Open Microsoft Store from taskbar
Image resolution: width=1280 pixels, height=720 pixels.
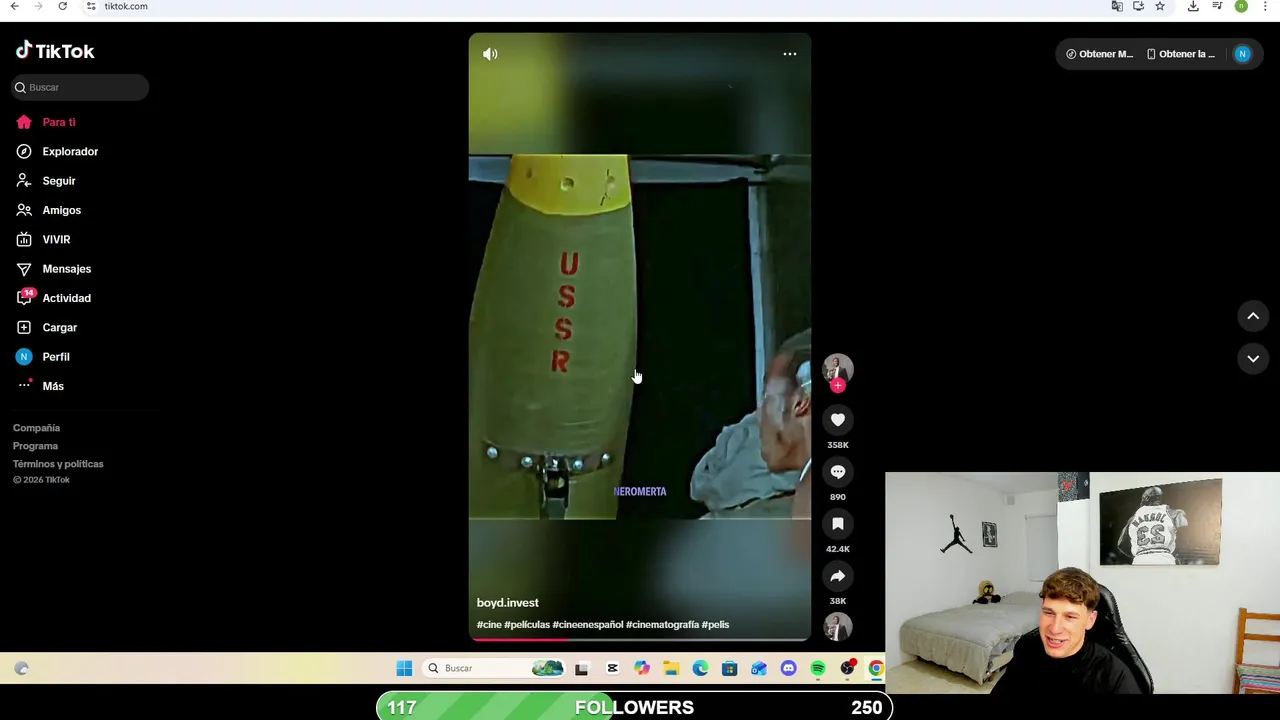pos(729,668)
